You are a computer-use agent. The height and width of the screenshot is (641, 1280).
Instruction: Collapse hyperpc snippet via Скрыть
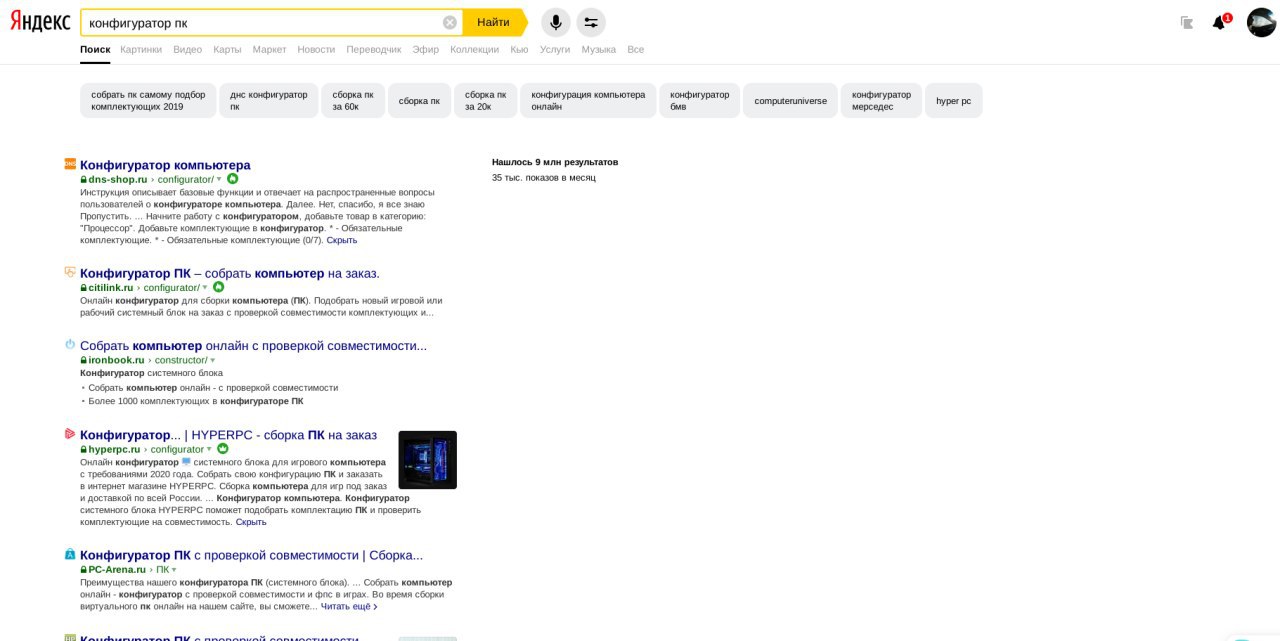pos(251,522)
